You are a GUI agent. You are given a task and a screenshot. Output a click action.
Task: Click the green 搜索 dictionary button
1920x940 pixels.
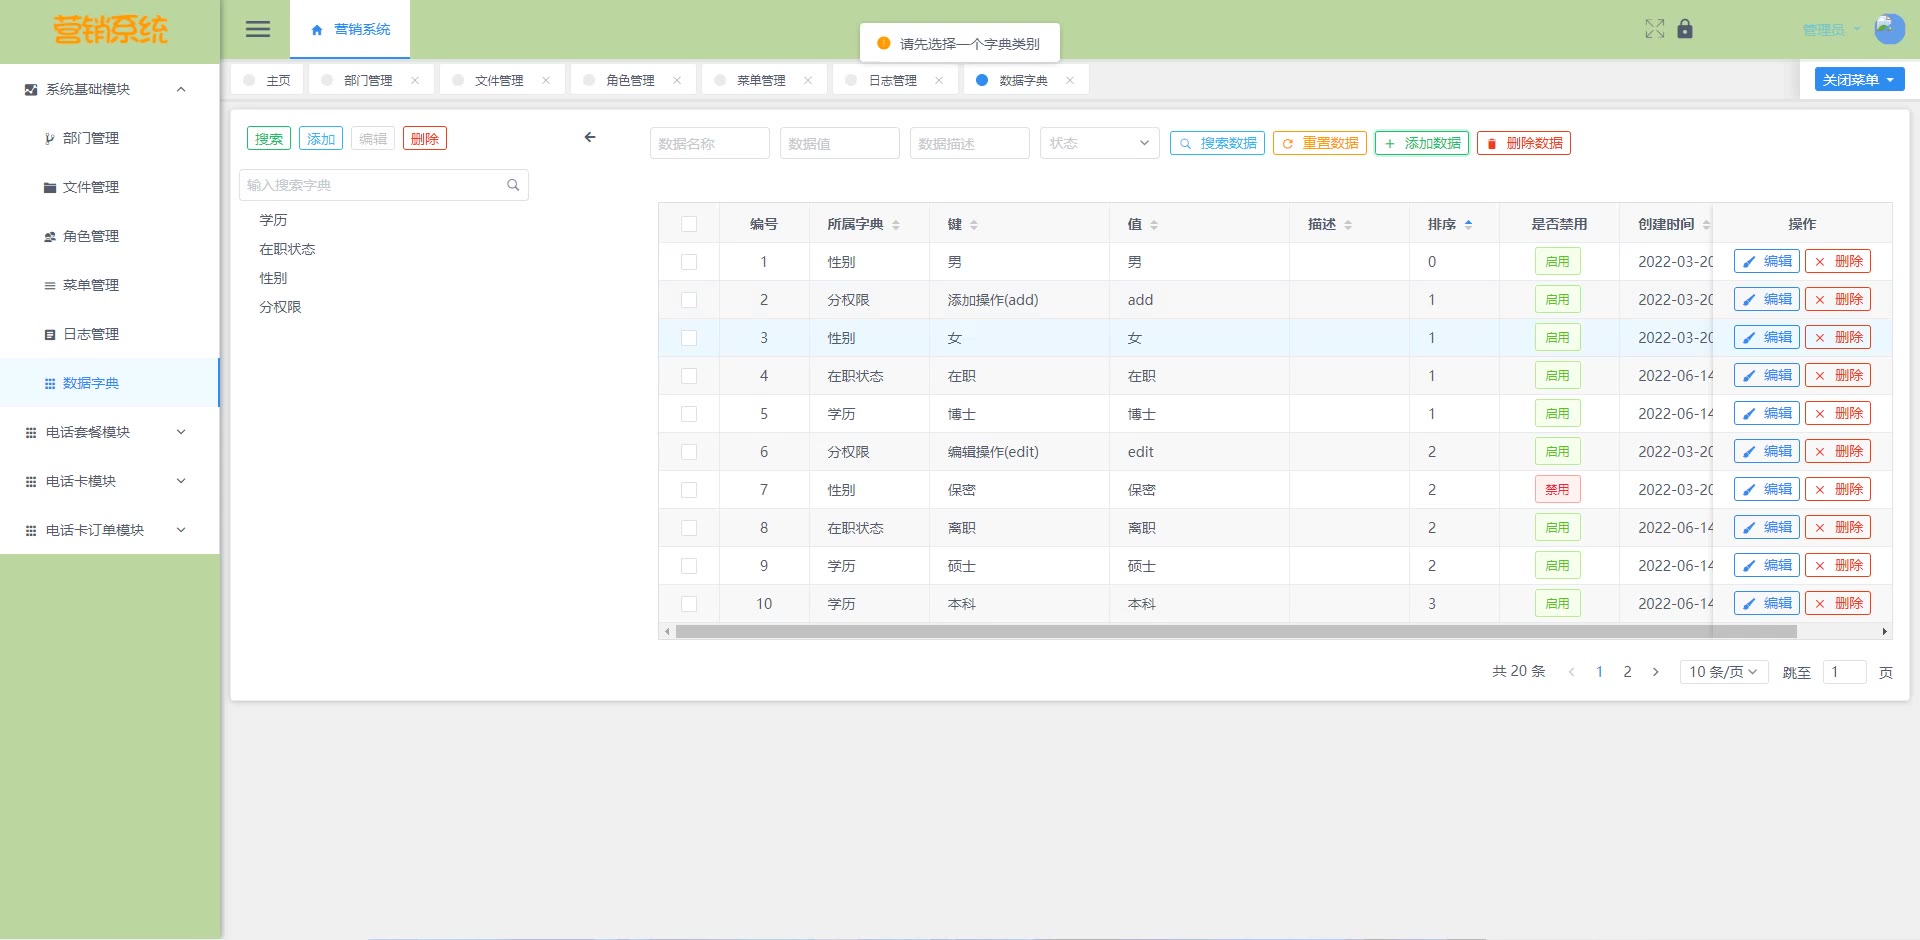[269, 138]
